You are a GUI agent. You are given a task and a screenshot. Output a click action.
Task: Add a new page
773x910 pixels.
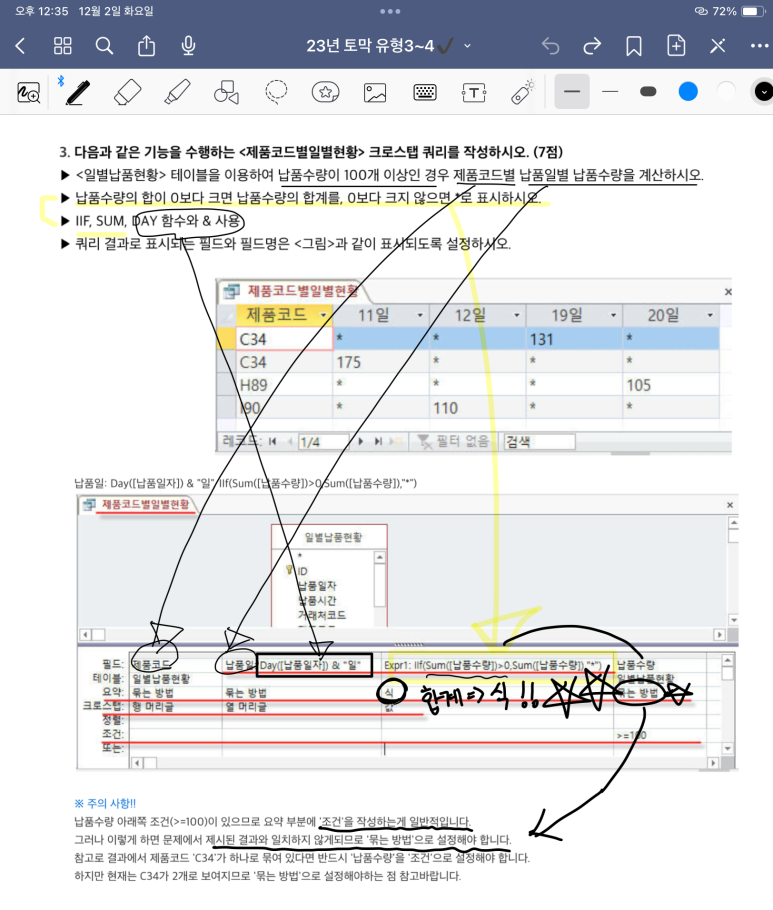676,45
